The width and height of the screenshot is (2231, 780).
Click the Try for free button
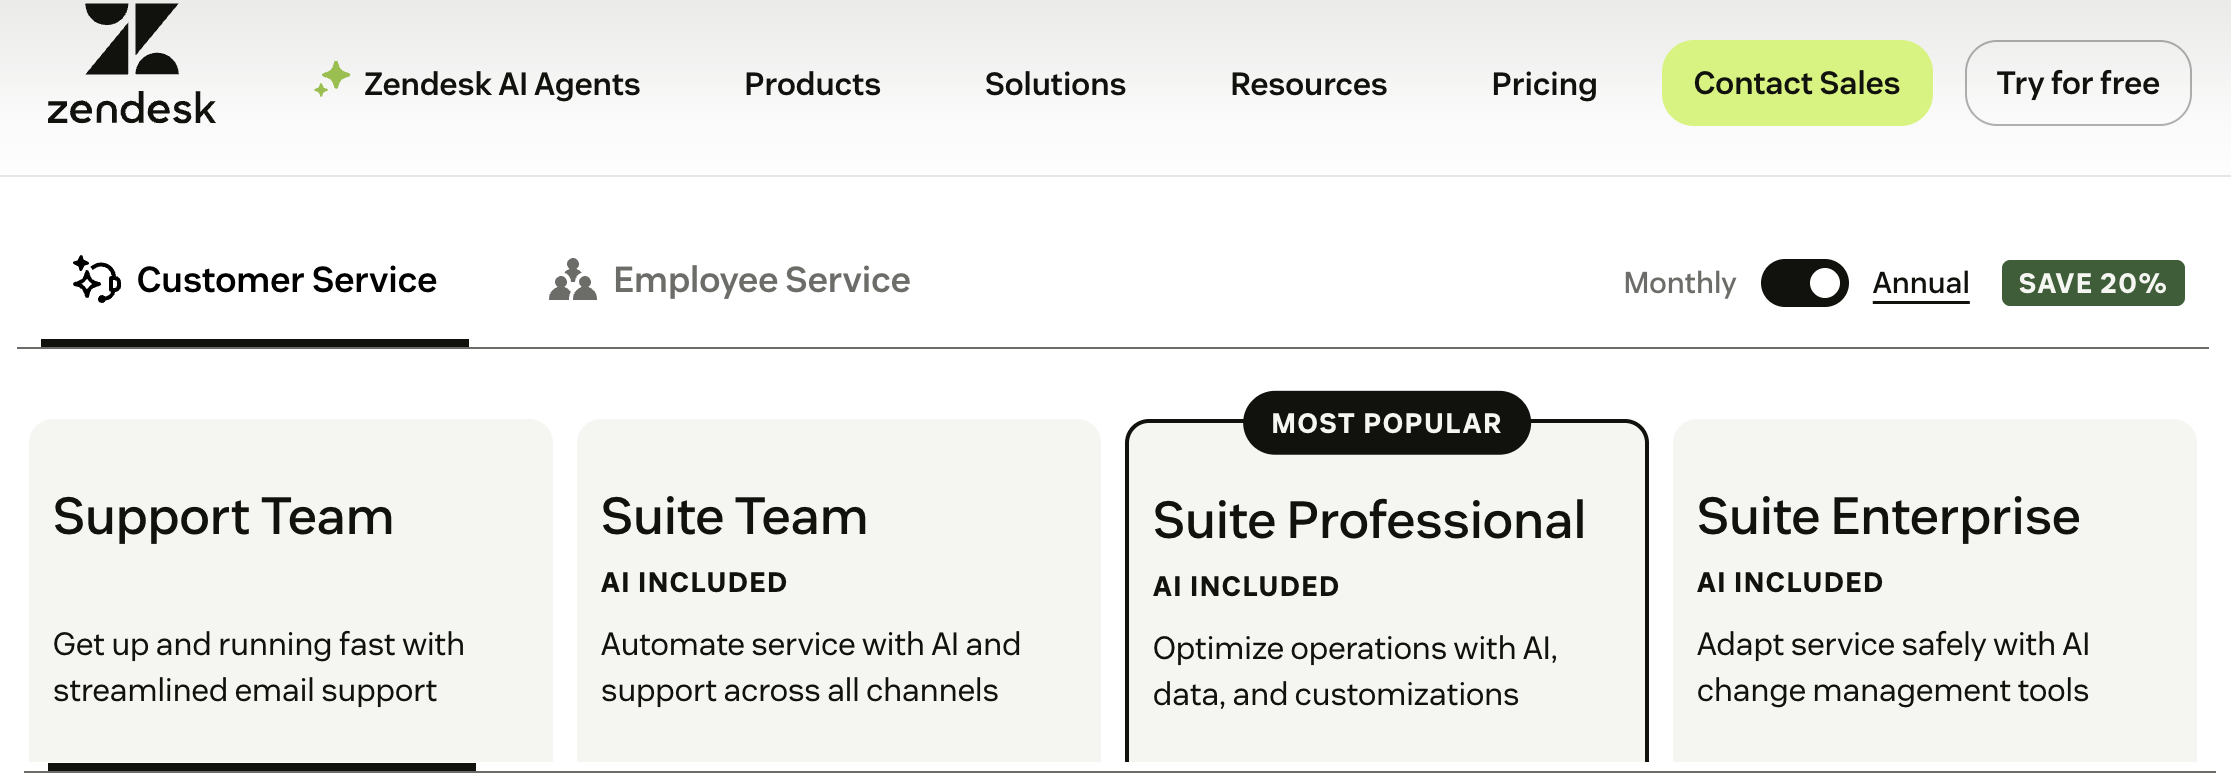2077,83
